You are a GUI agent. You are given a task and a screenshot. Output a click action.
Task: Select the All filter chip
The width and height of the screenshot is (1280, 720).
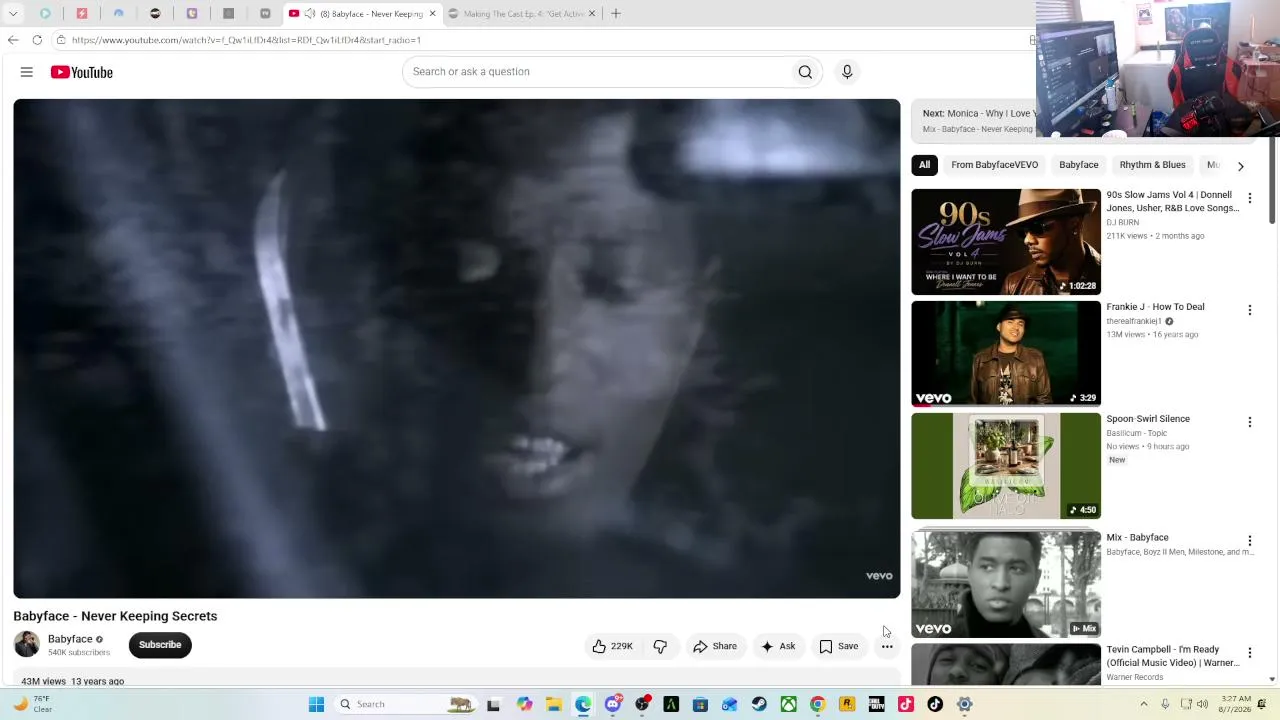924,165
